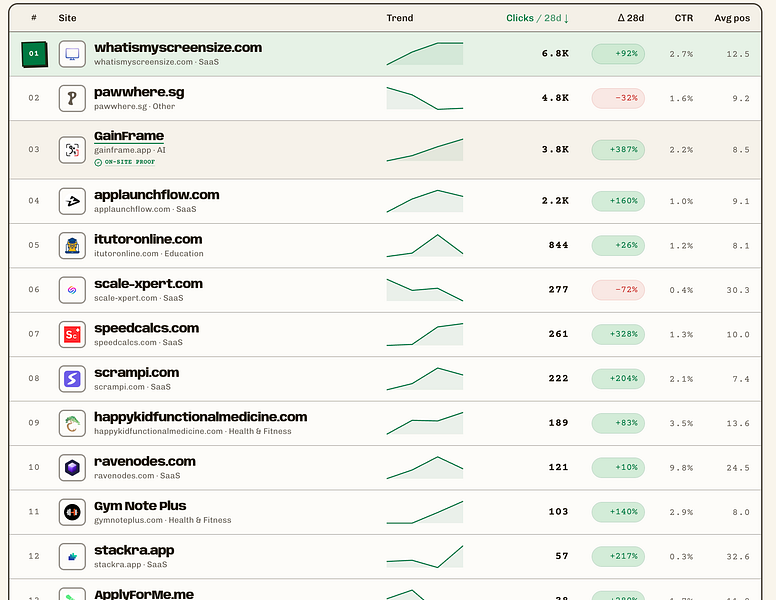Click the 32.6 average position value

[738, 557]
